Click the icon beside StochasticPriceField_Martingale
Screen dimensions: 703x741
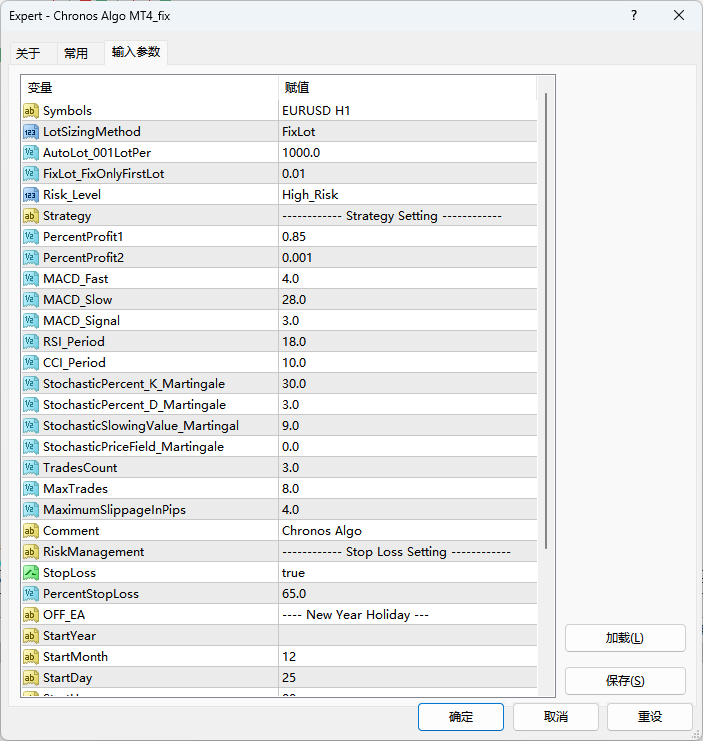tap(31, 447)
